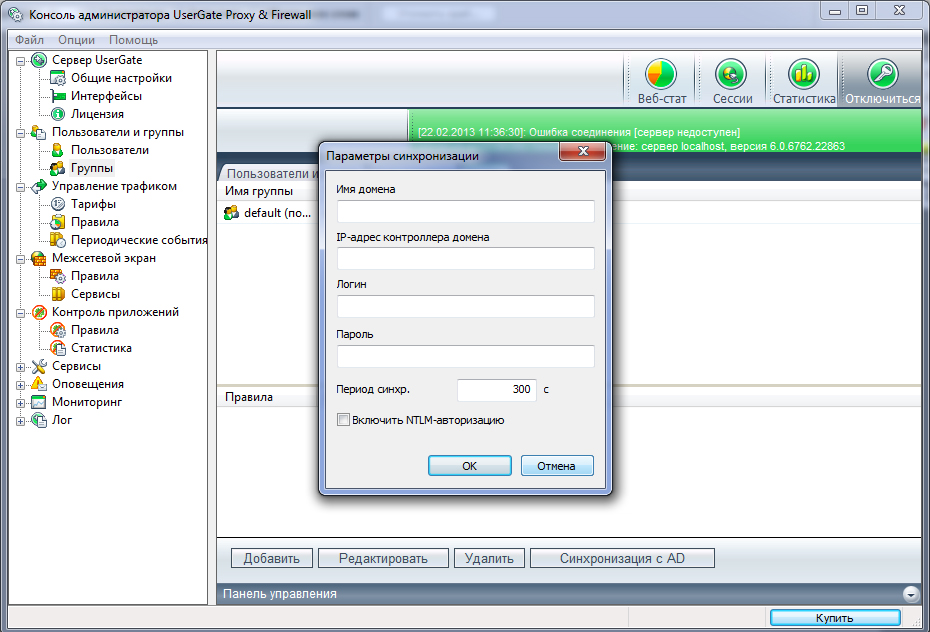Focus IP-адрес контроллера домена field
The image size is (930, 632).
pyautogui.click(x=466, y=258)
